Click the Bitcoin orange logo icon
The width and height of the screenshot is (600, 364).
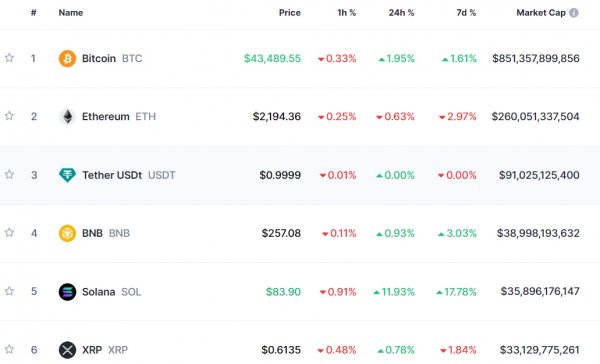click(x=67, y=59)
